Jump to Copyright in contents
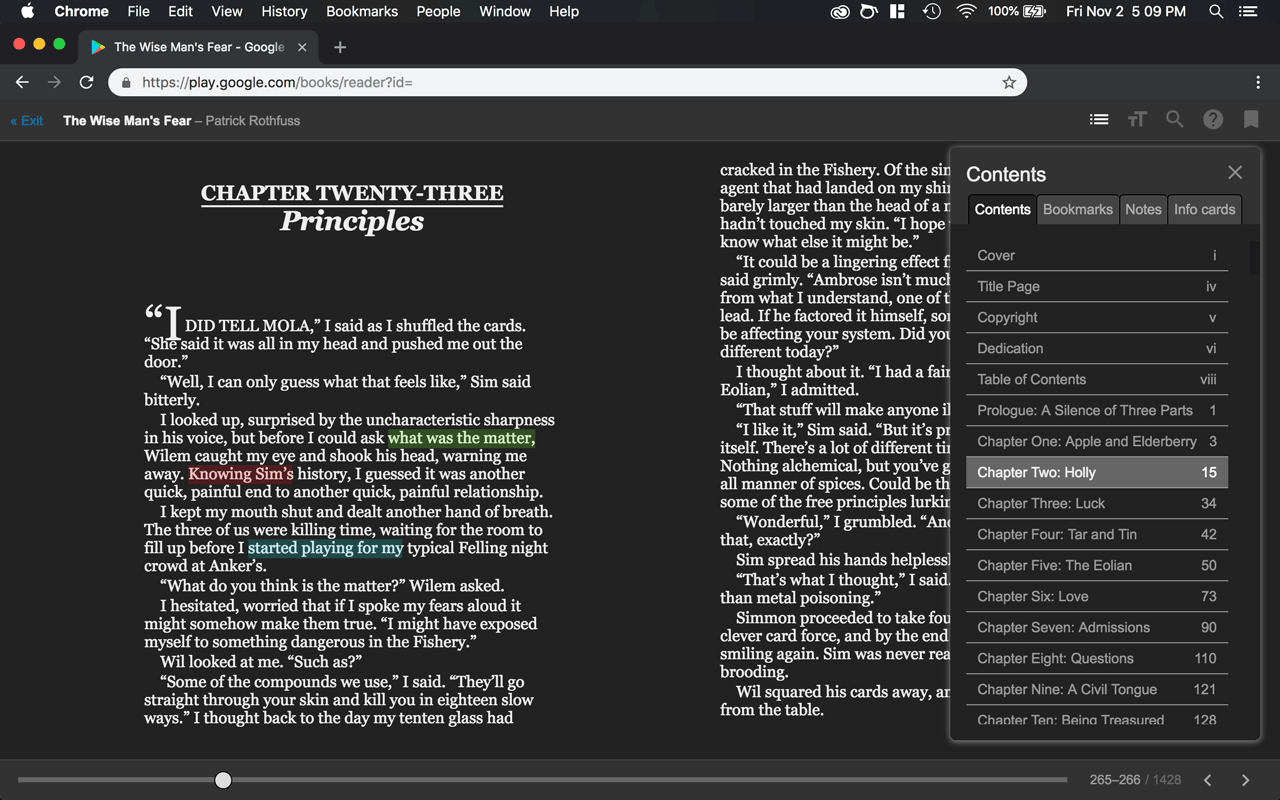This screenshot has width=1280, height=800. tap(1097, 317)
